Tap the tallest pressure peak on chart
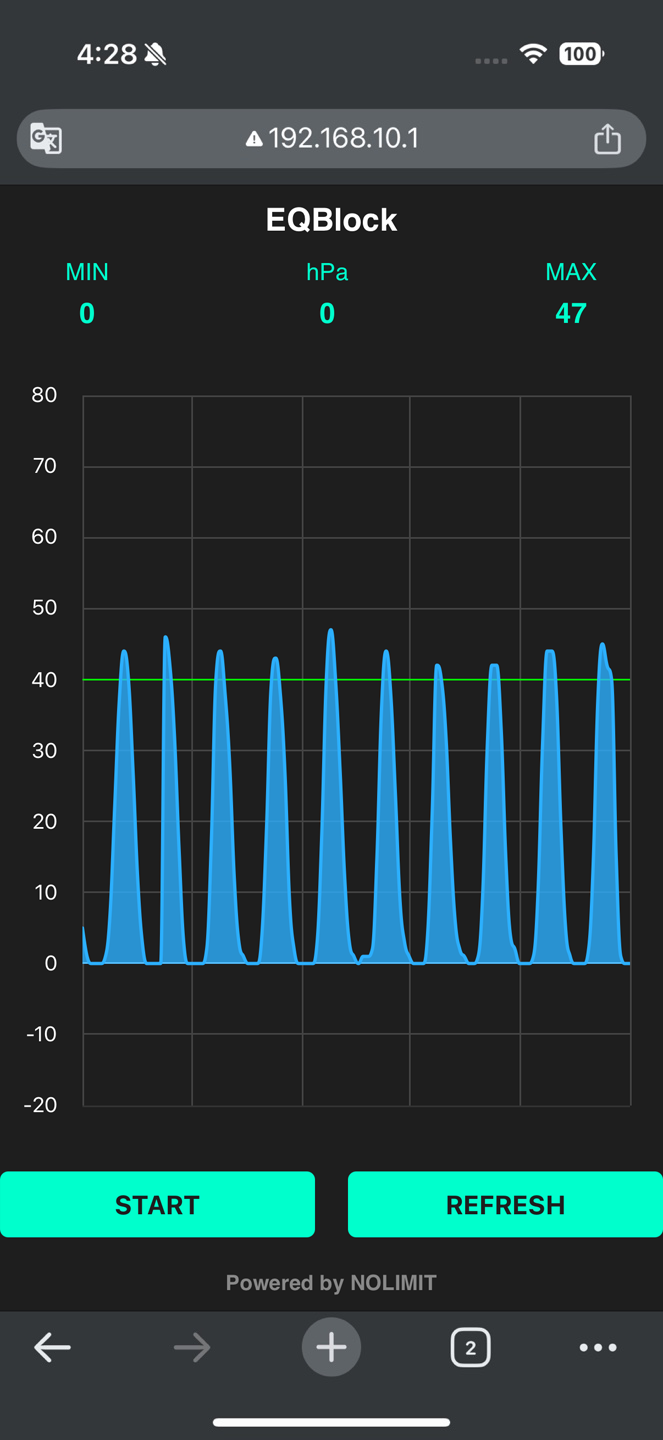Viewport: 663px width, 1440px height. point(331,633)
